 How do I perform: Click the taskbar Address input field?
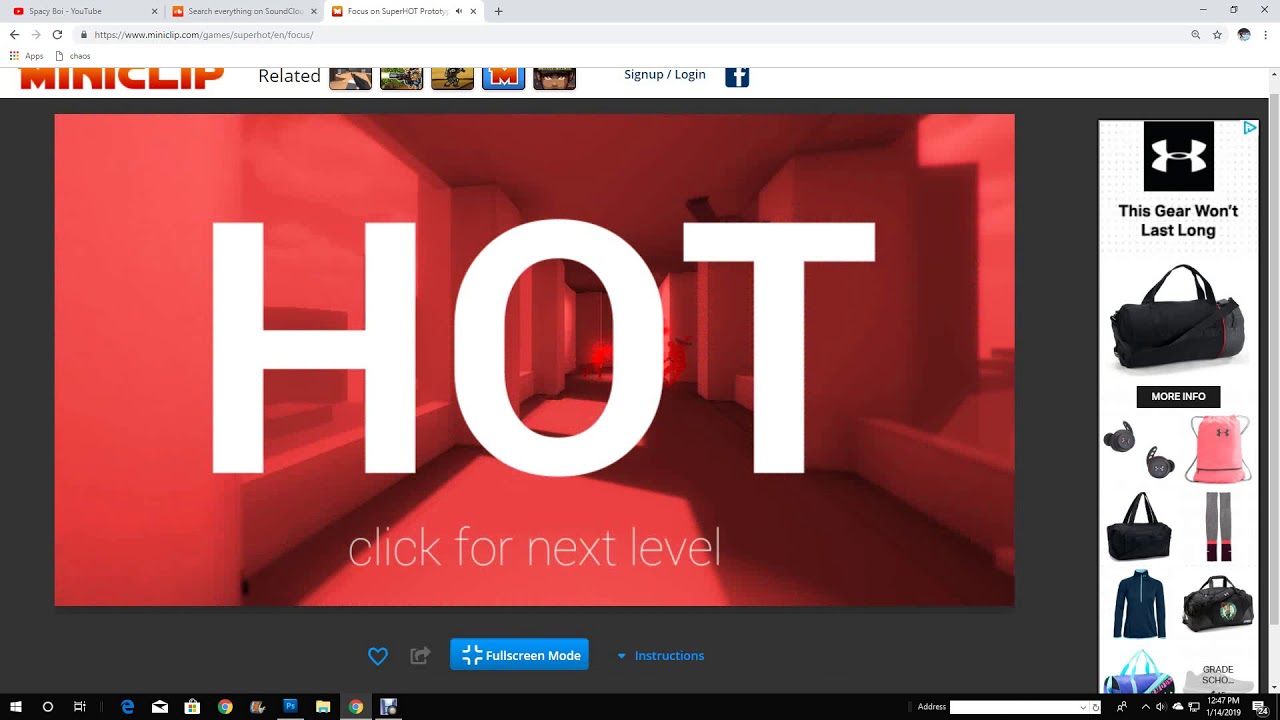pyautogui.click(x=1014, y=707)
